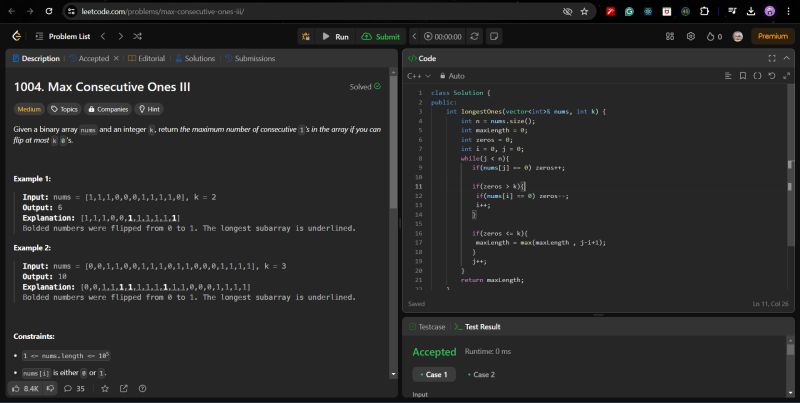Select the Case 2 test case

tap(481, 374)
